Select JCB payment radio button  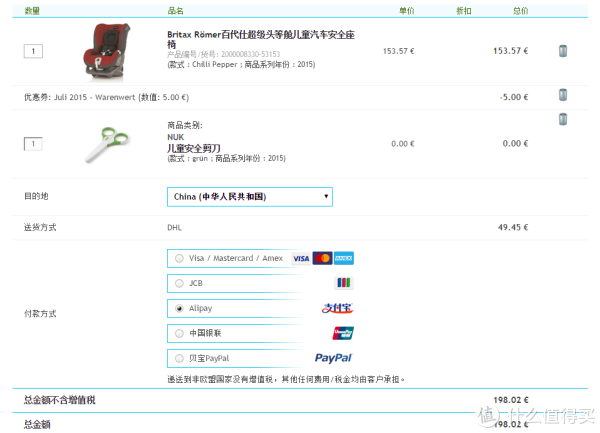tap(179, 283)
